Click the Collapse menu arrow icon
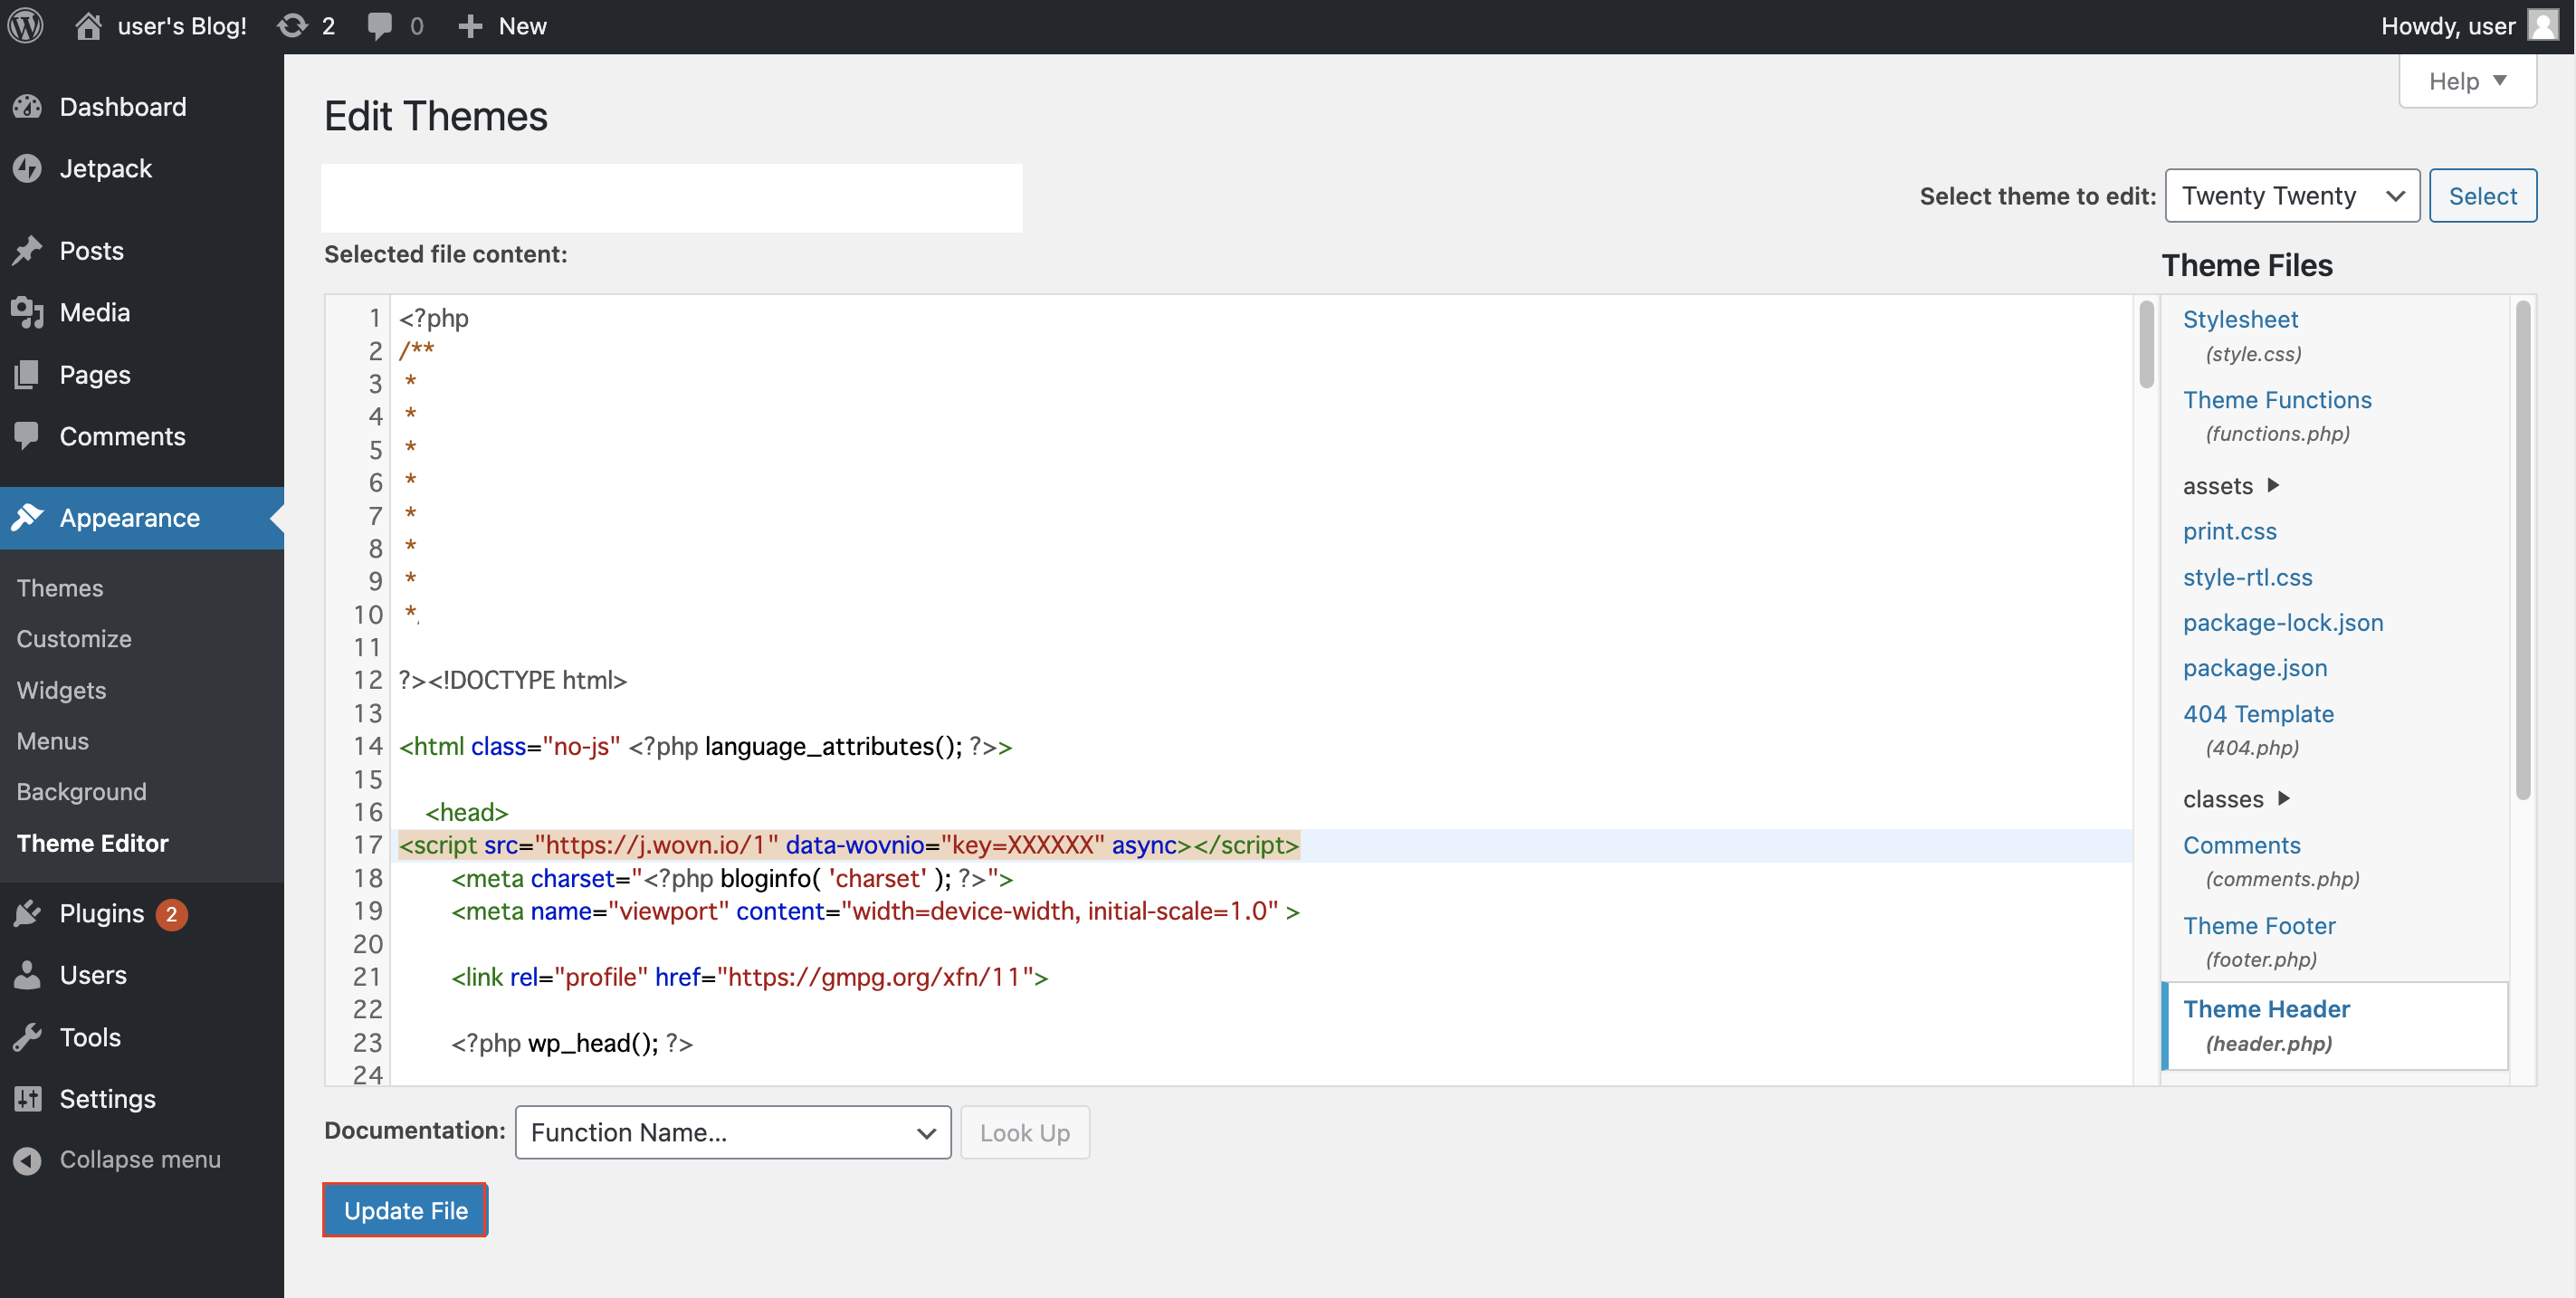The image size is (2576, 1298). pos(28,1160)
